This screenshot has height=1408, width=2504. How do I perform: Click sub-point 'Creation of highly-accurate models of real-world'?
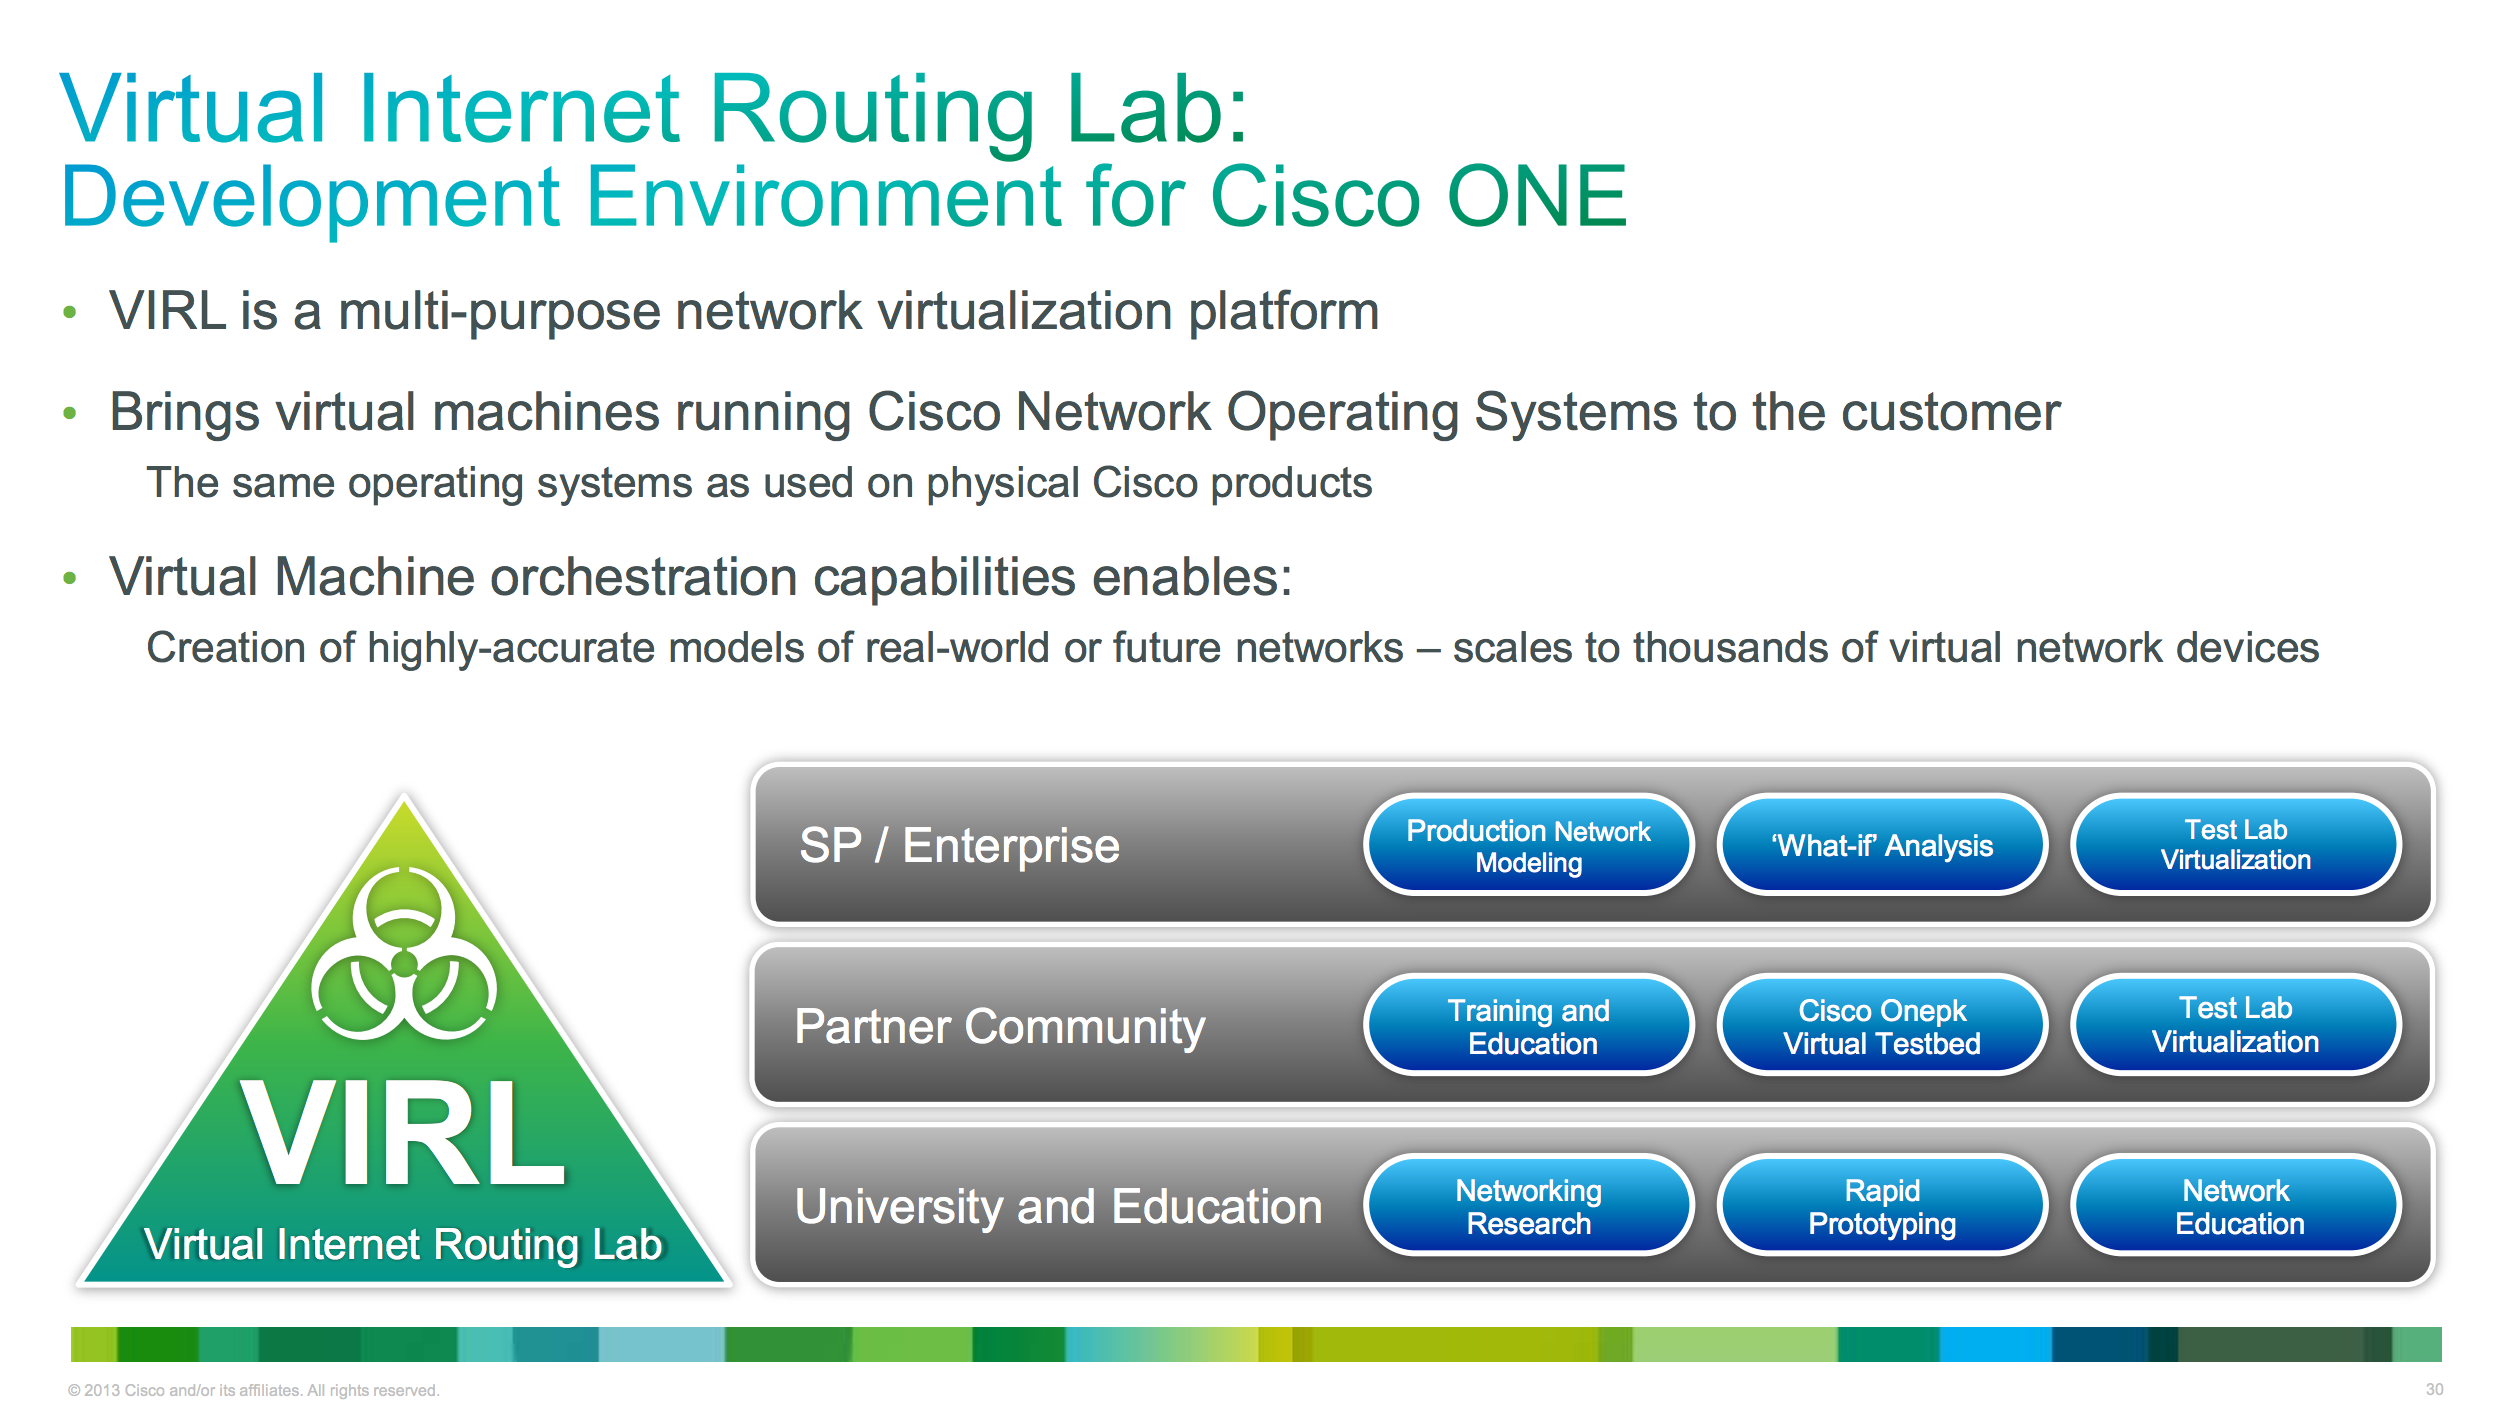tap(1232, 648)
